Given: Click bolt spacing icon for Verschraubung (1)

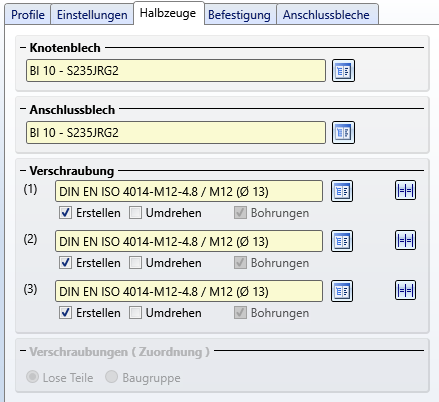Looking at the screenshot, I should 405,190.
